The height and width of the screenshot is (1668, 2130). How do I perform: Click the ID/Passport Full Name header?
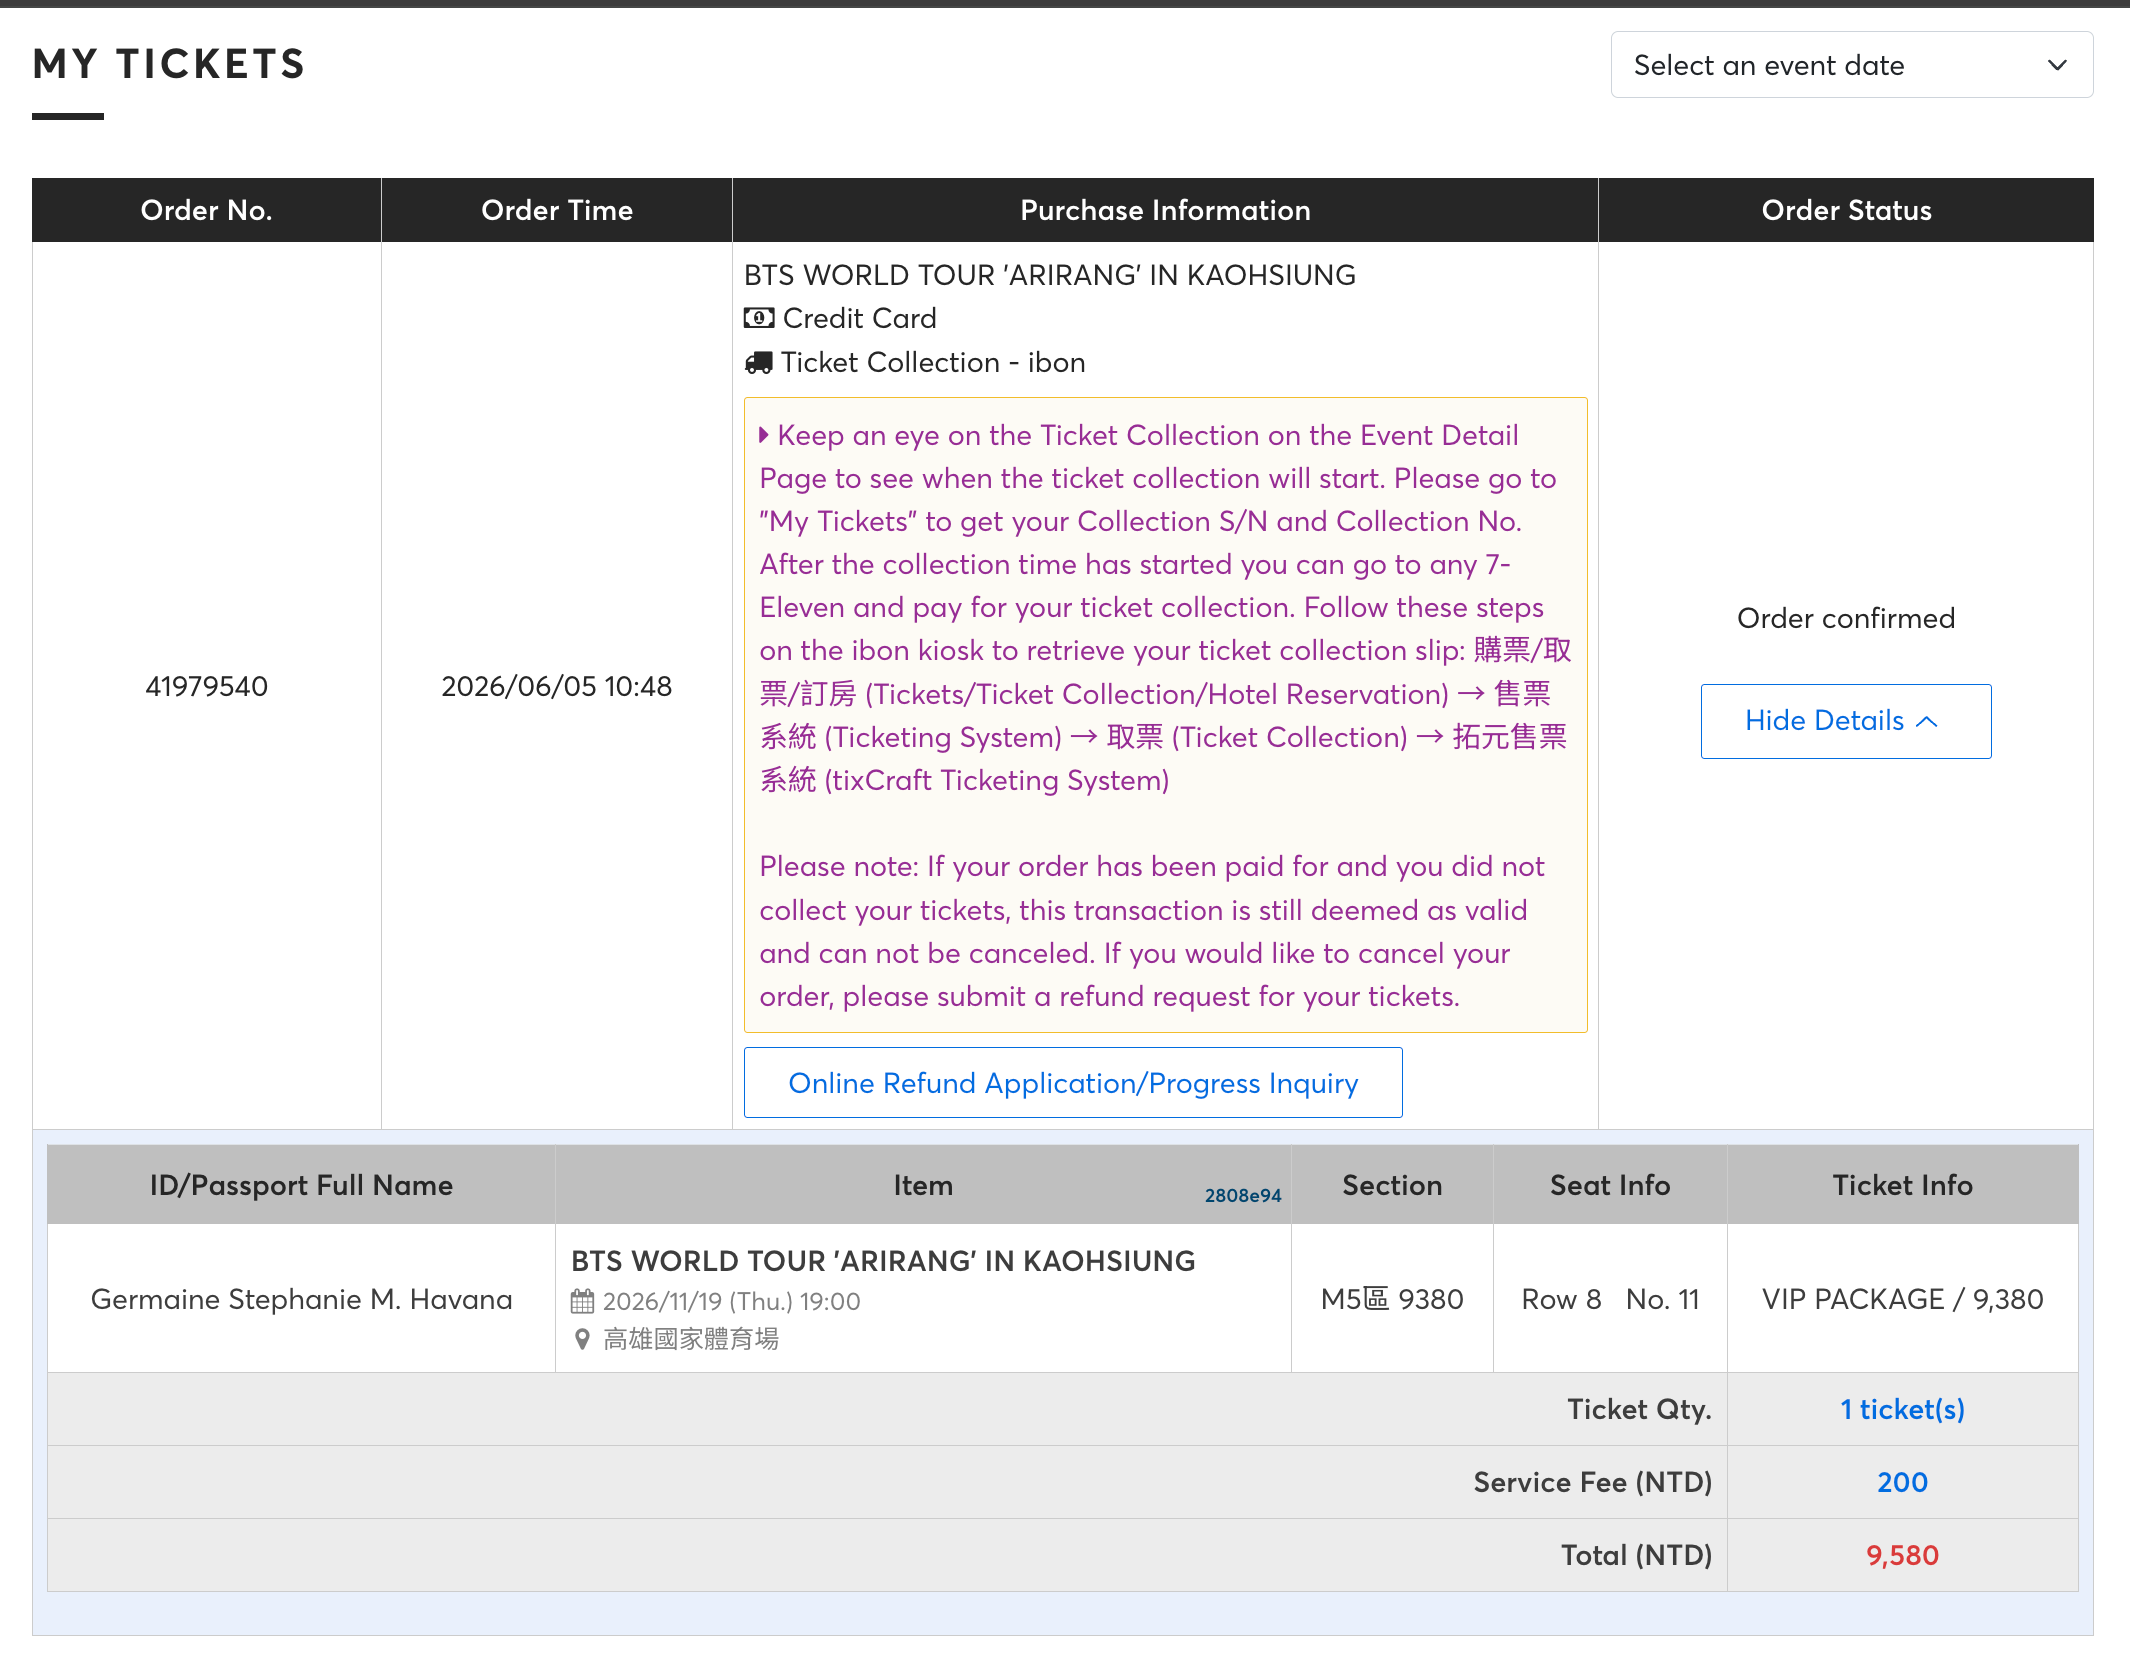301,1185
